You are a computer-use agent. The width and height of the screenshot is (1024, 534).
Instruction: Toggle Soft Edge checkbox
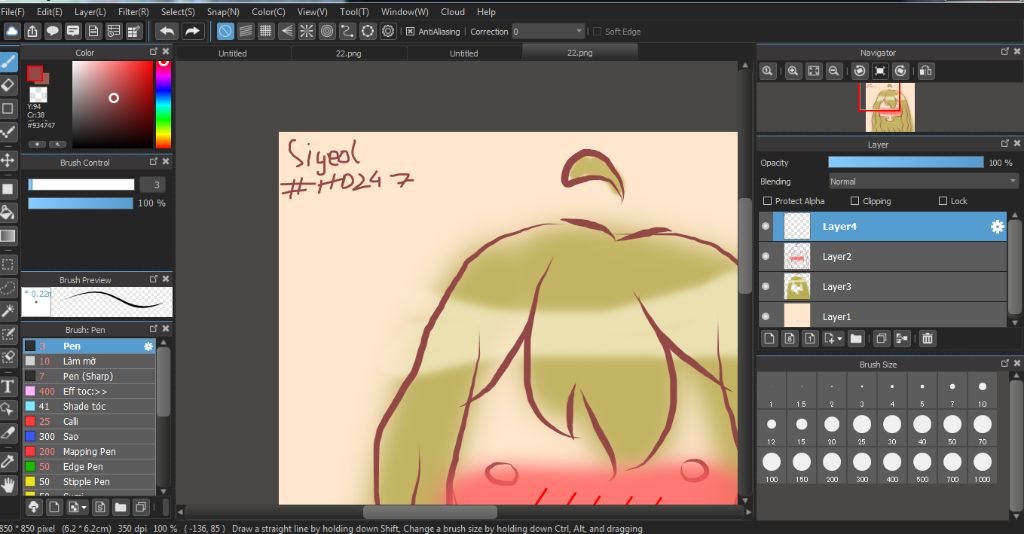pos(597,31)
